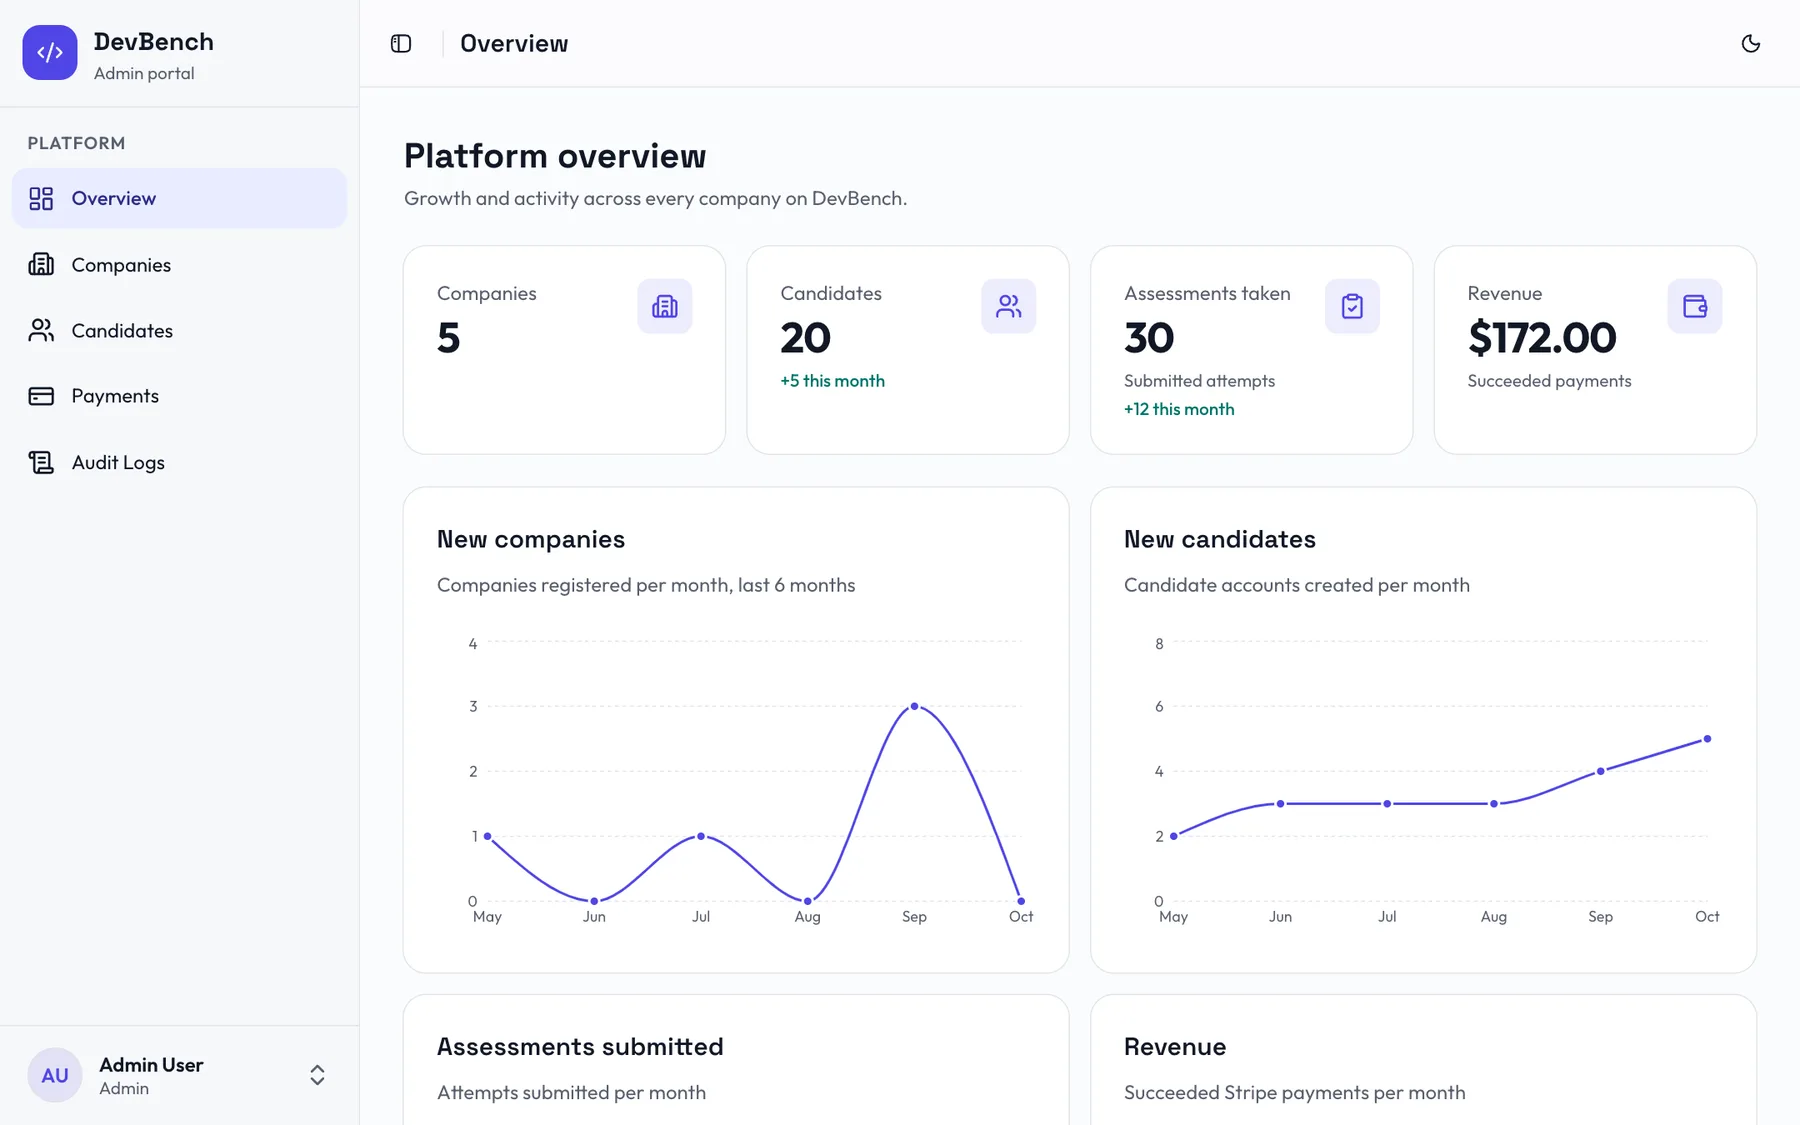Toggle the sidebar panel icon

[401, 43]
